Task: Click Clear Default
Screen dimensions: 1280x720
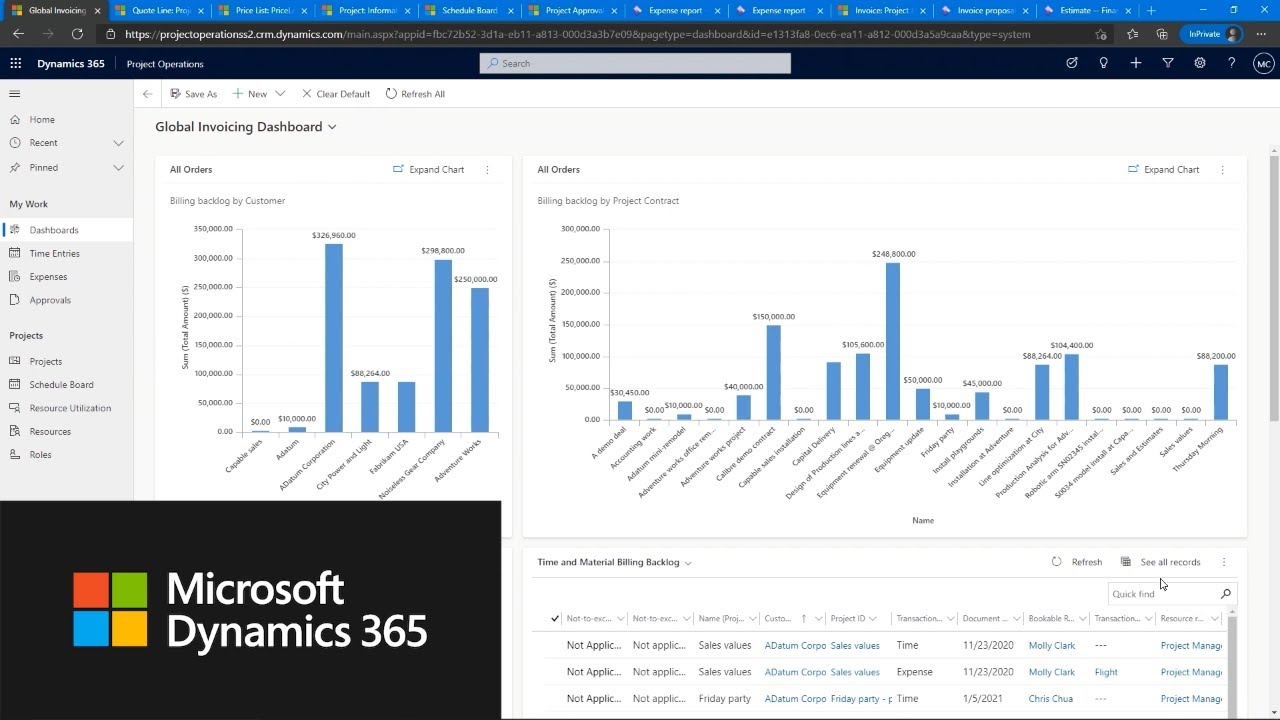Action: 336,94
